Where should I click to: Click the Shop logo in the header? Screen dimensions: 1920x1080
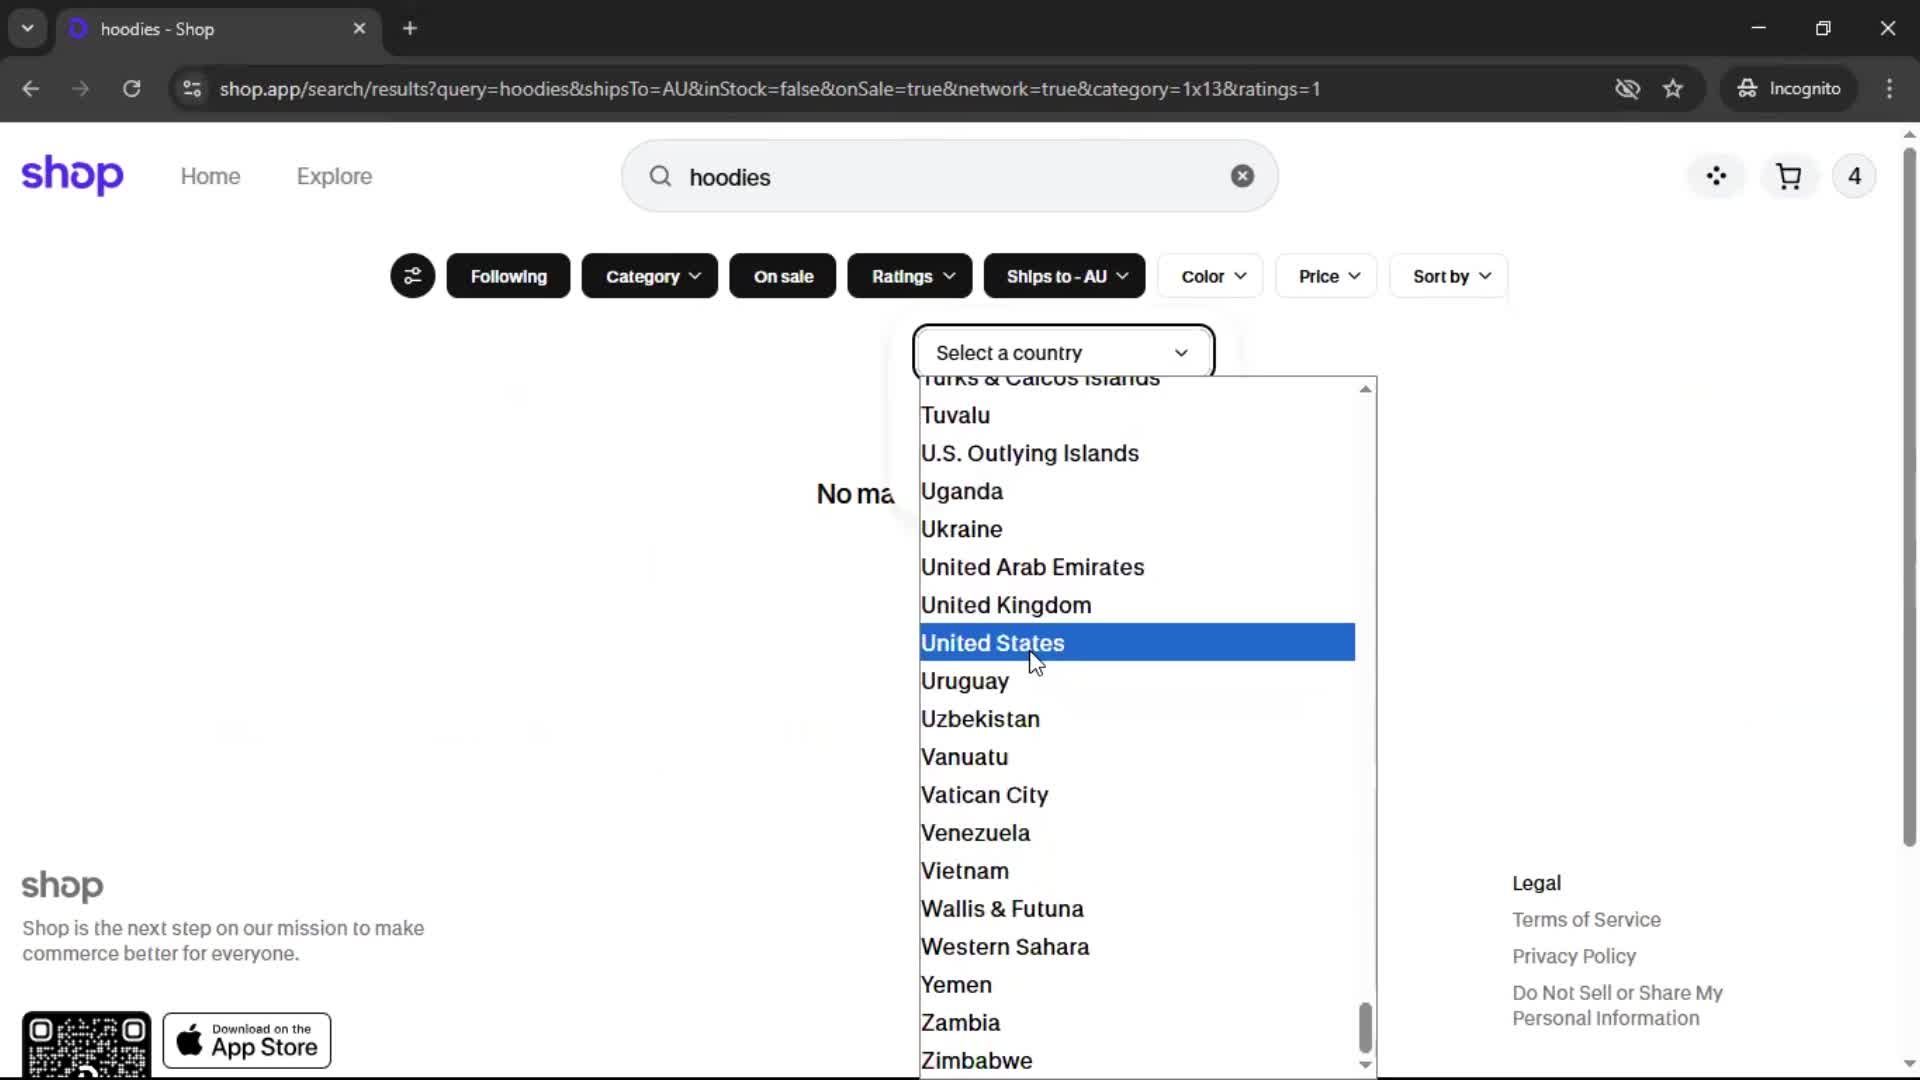72,175
